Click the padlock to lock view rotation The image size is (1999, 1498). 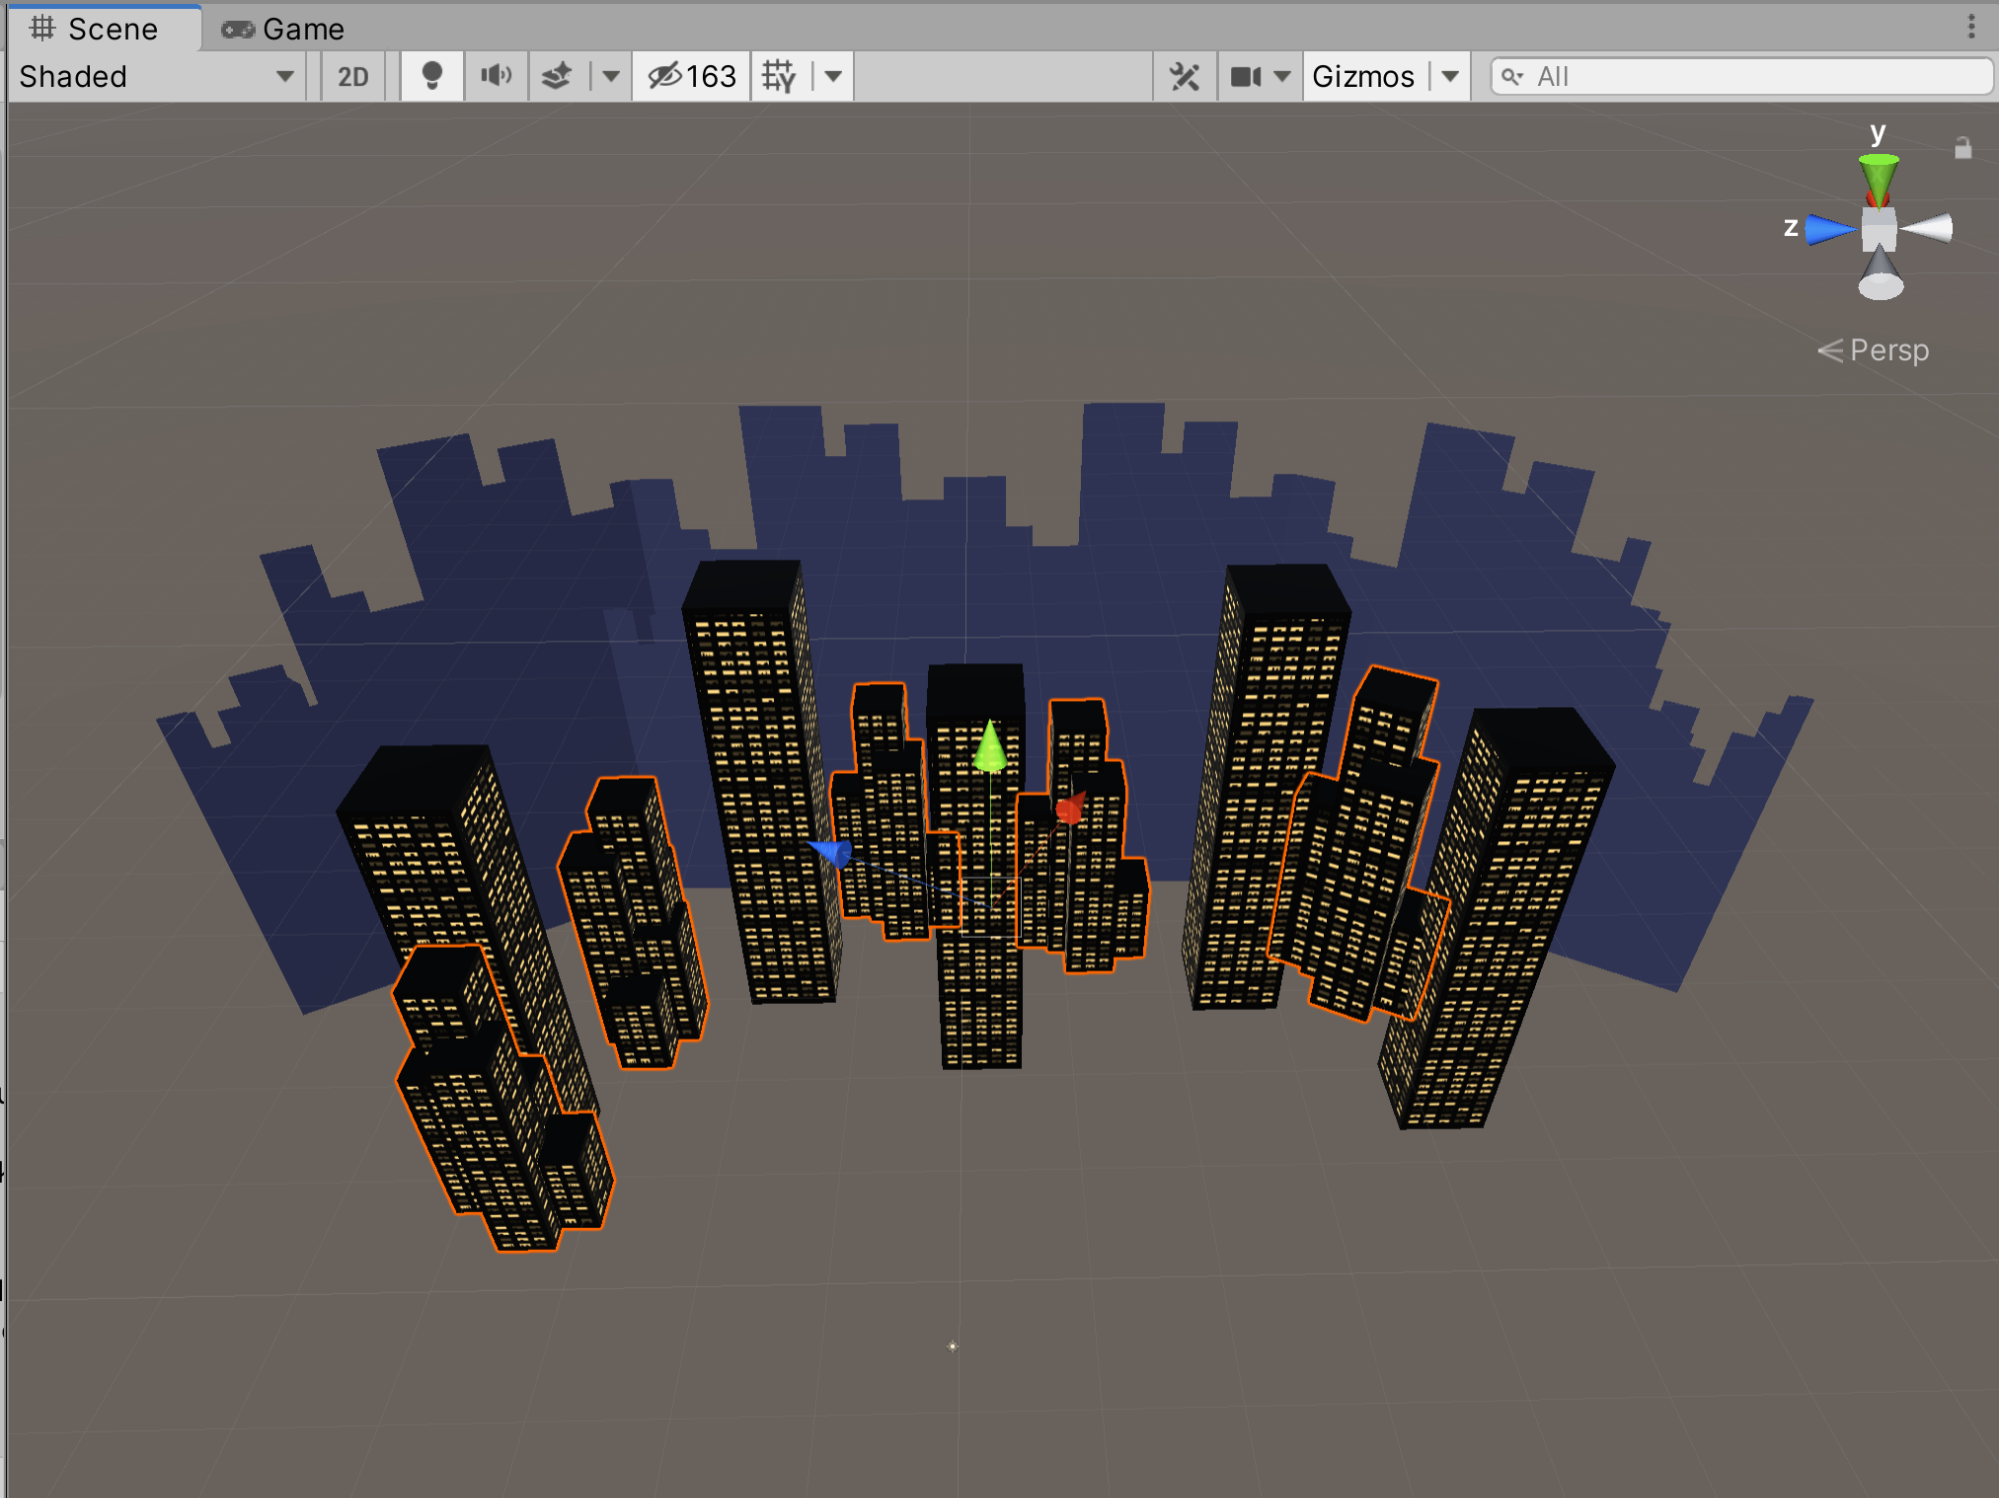tap(1961, 146)
